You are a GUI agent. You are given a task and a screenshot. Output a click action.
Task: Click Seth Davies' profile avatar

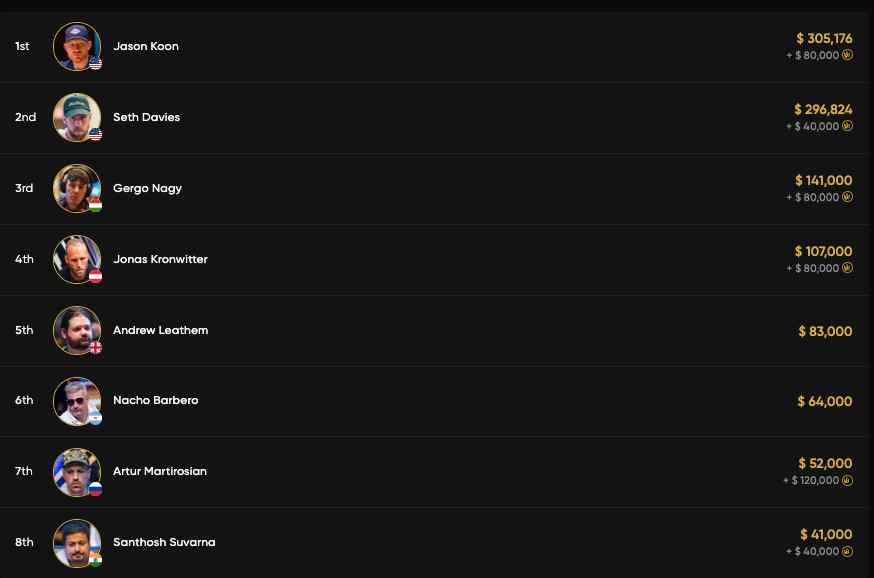tap(77, 117)
